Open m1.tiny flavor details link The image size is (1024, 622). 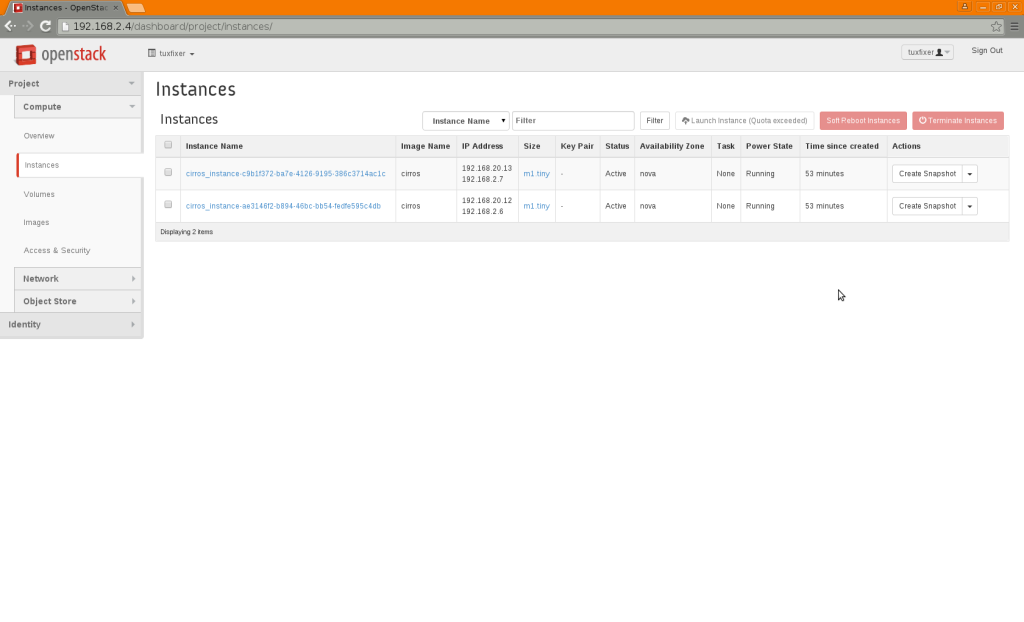point(536,173)
